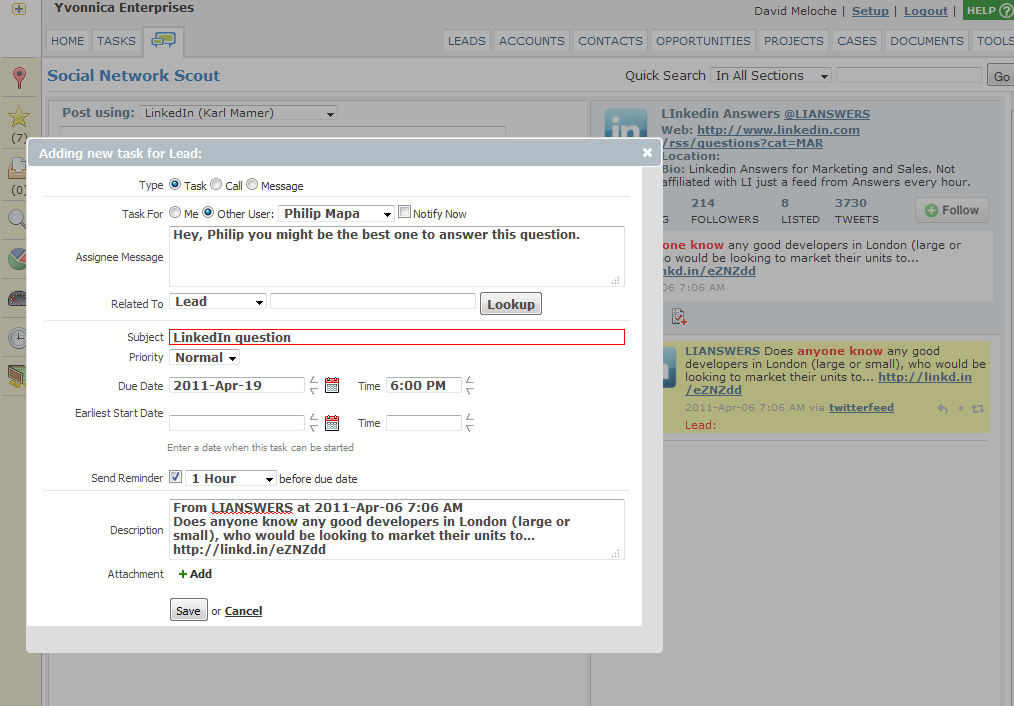The image size is (1014, 706).
Task: Click the Subject input field
Action: [x=397, y=337]
